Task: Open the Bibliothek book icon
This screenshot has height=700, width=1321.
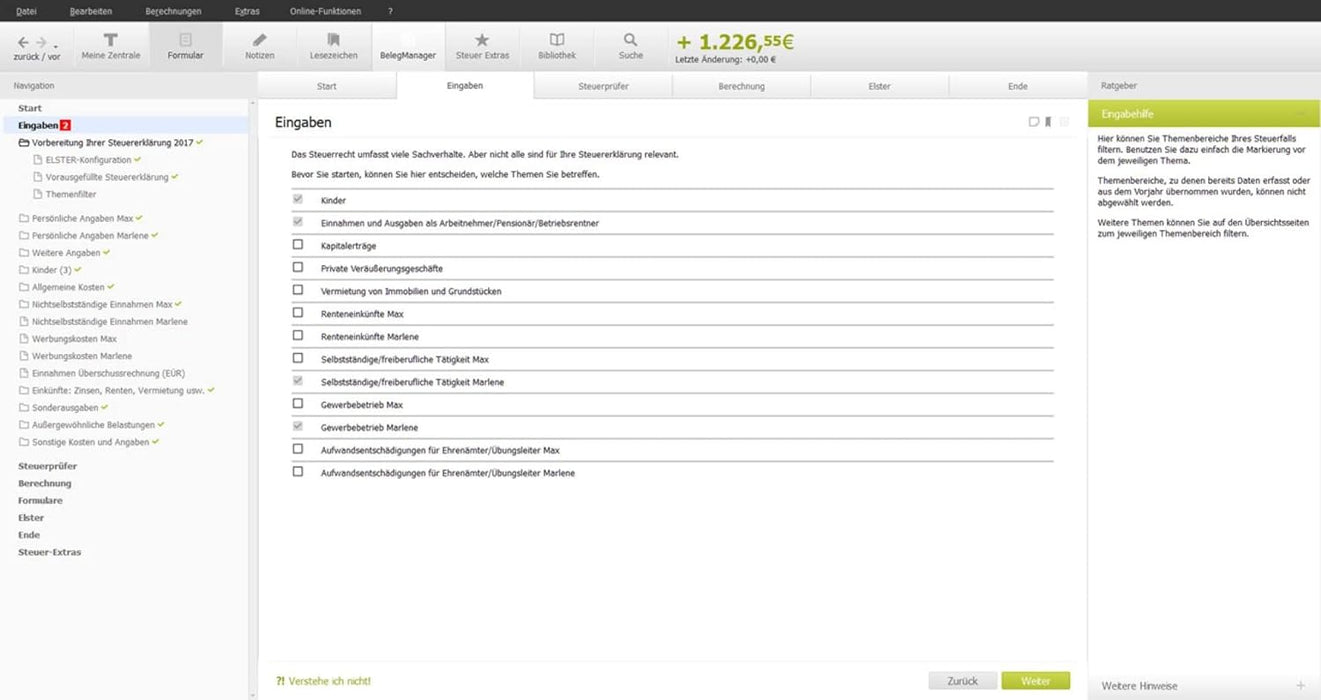Action: click(556, 44)
